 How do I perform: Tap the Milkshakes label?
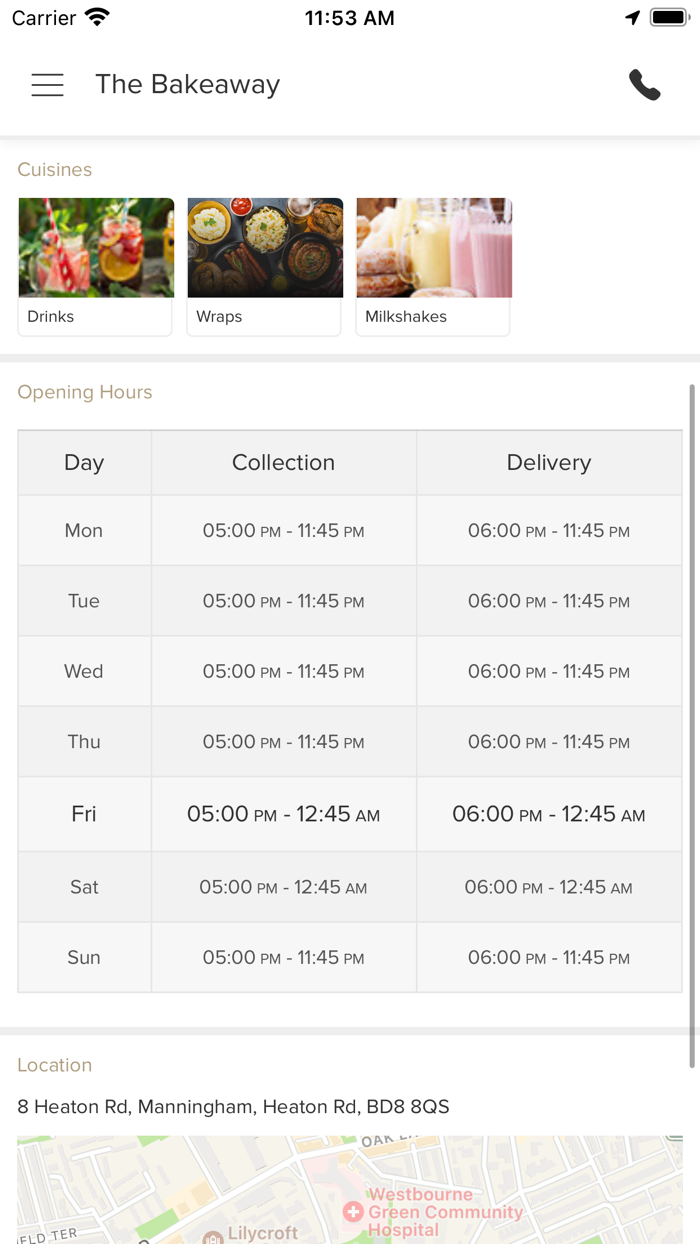[x=406, y=317]
